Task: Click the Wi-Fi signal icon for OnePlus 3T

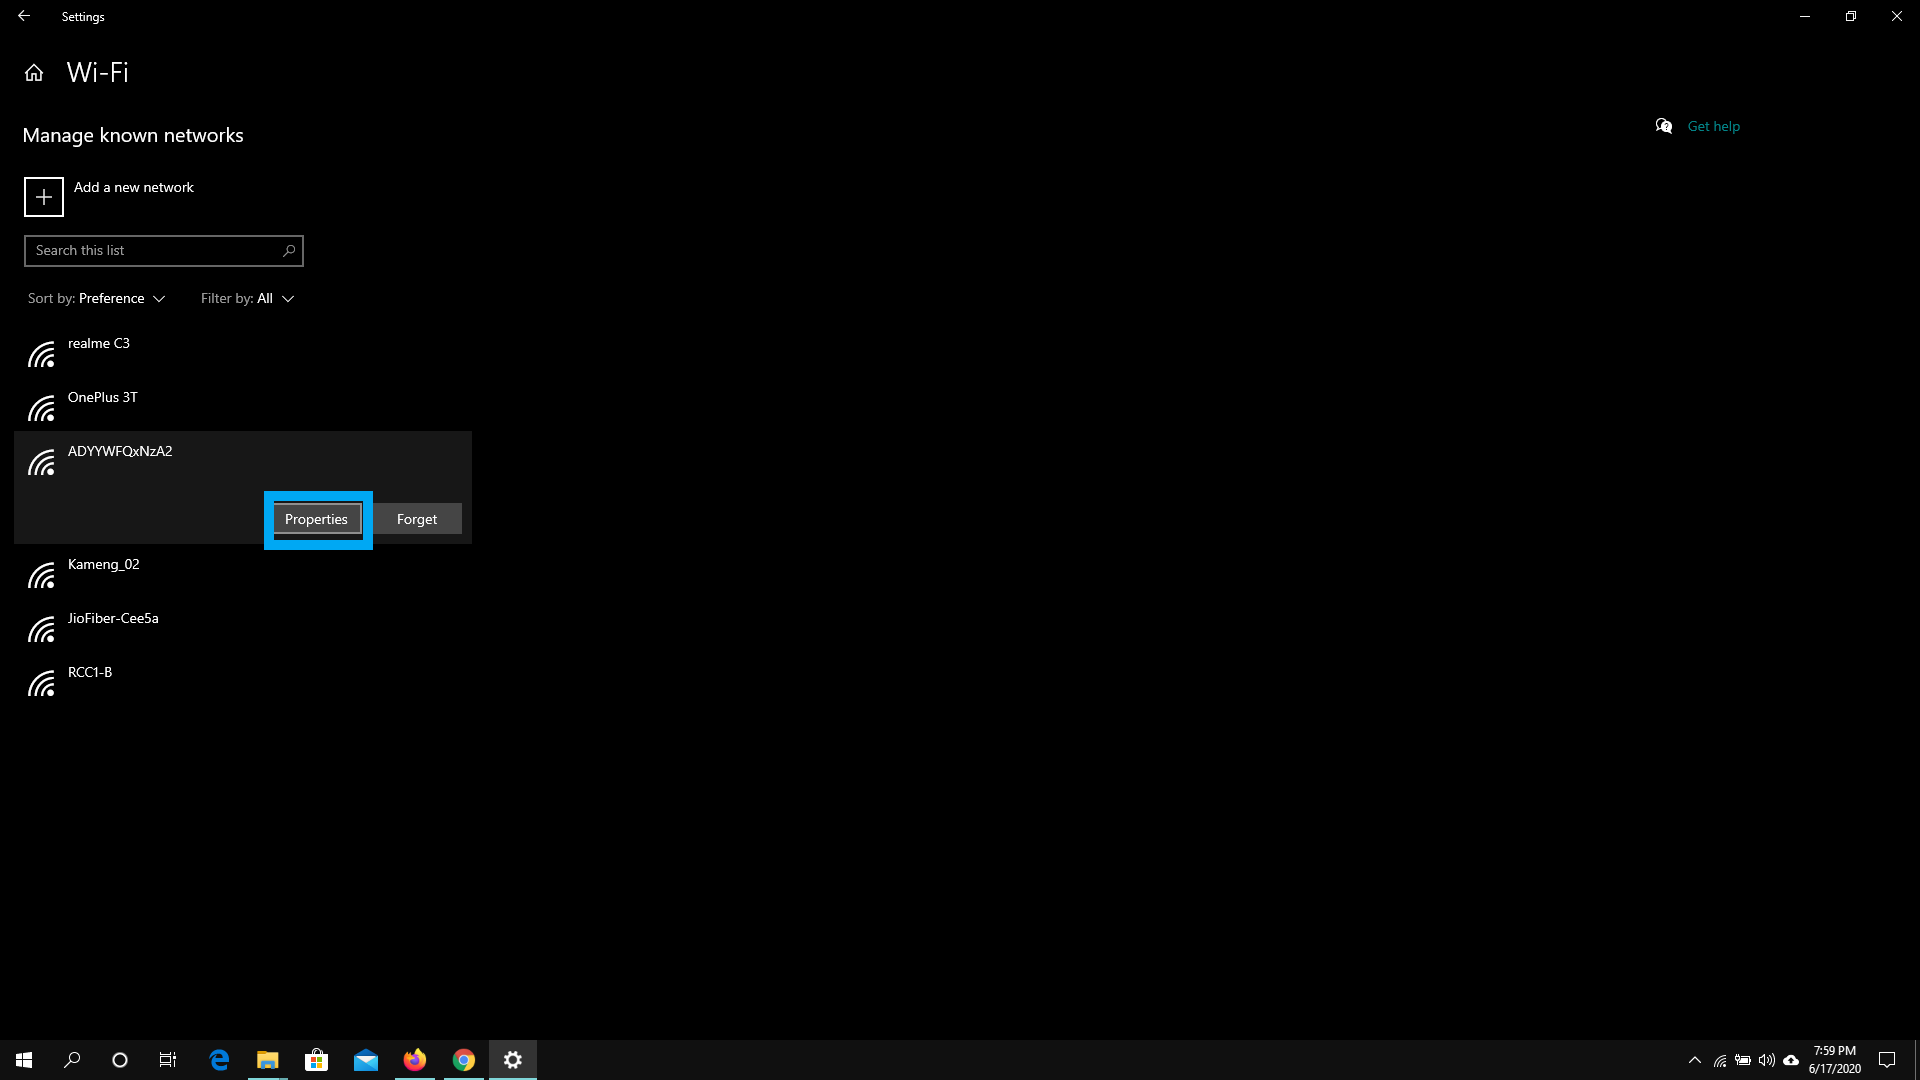Action: tap(42, 406)
